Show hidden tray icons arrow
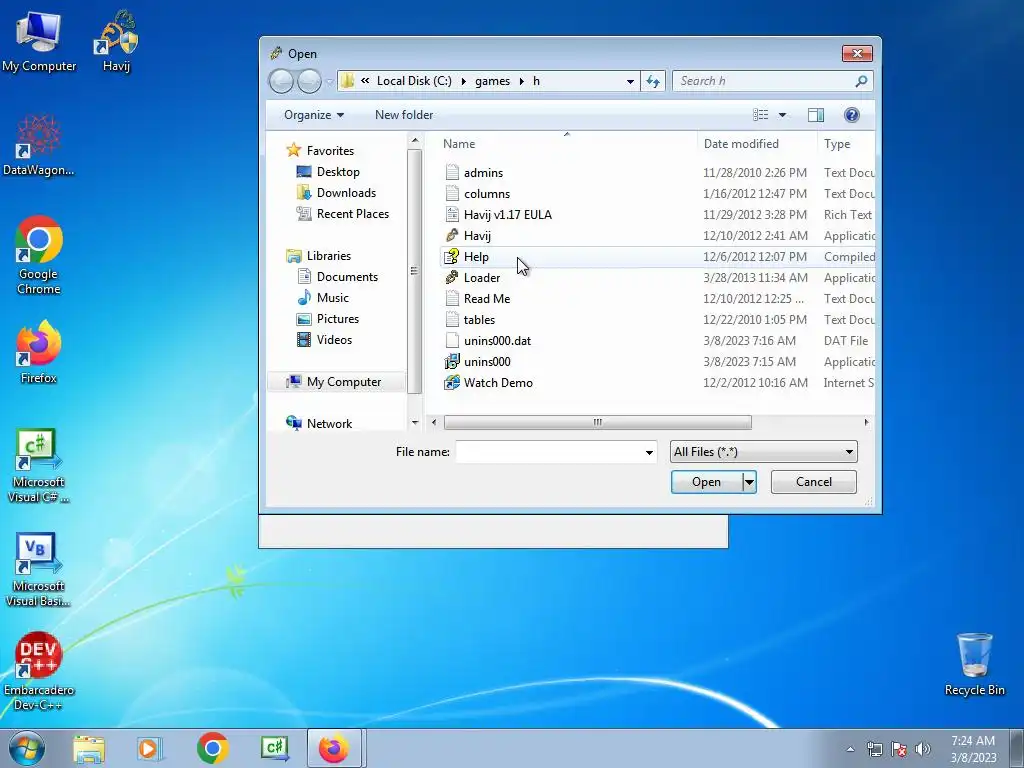 (x=850, y=749)
